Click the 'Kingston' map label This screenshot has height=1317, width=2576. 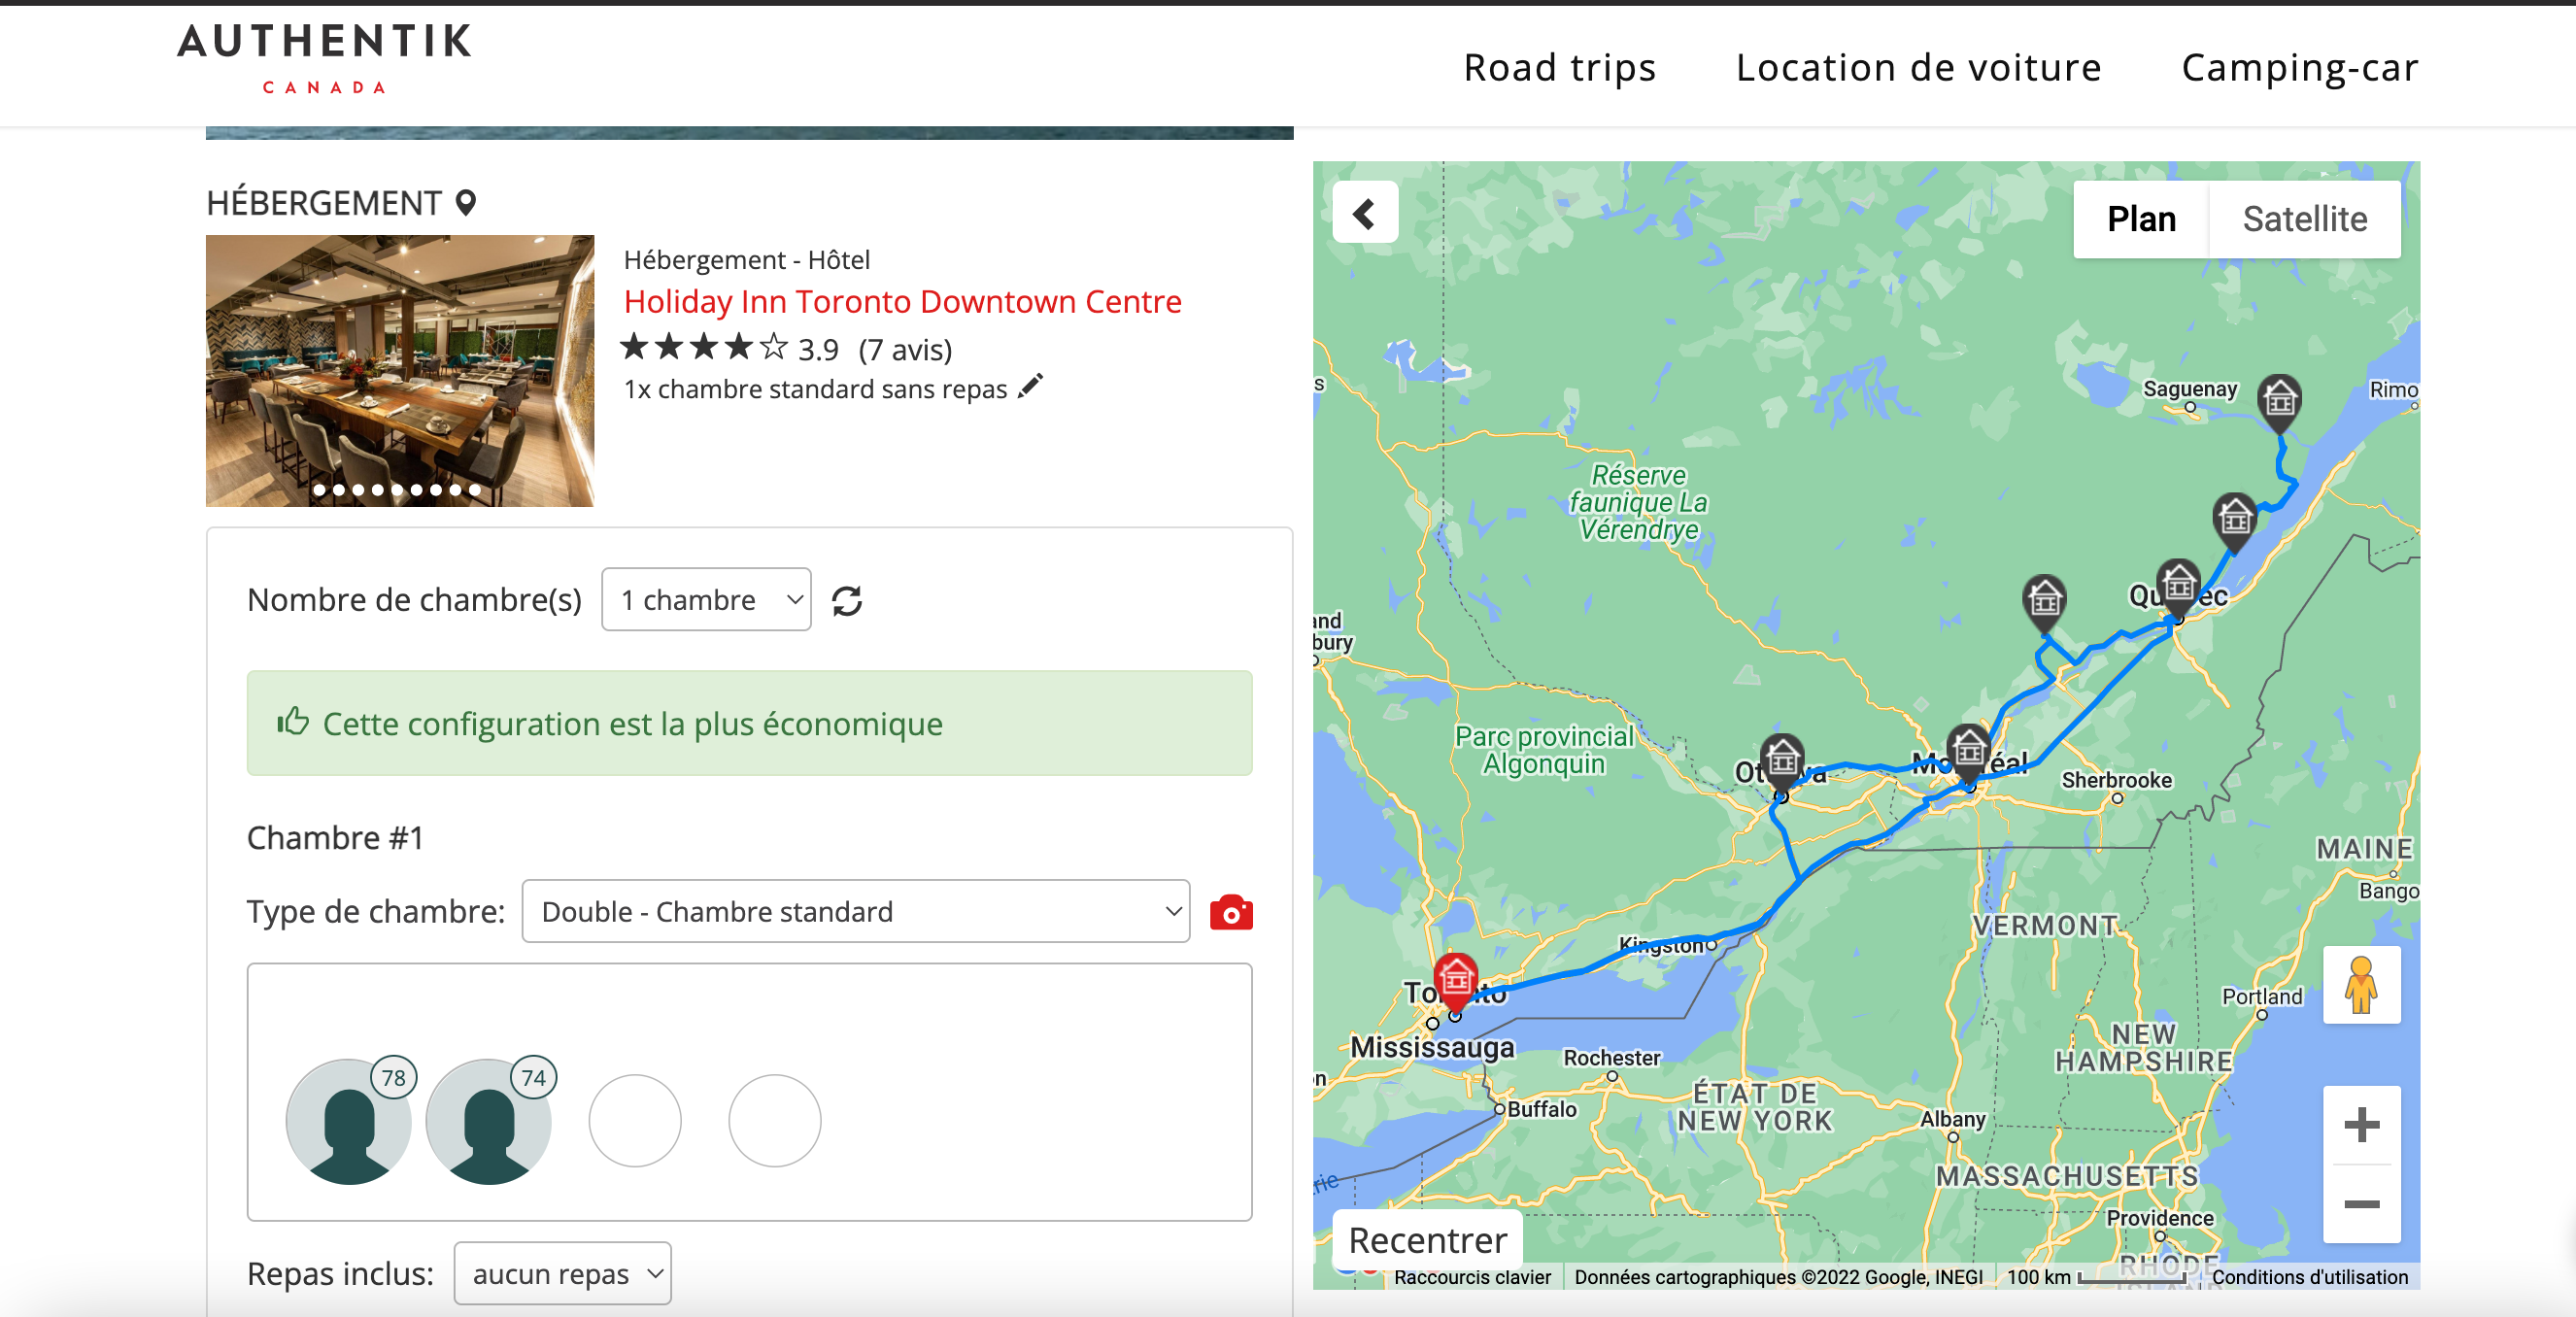tap(1661, 944)
